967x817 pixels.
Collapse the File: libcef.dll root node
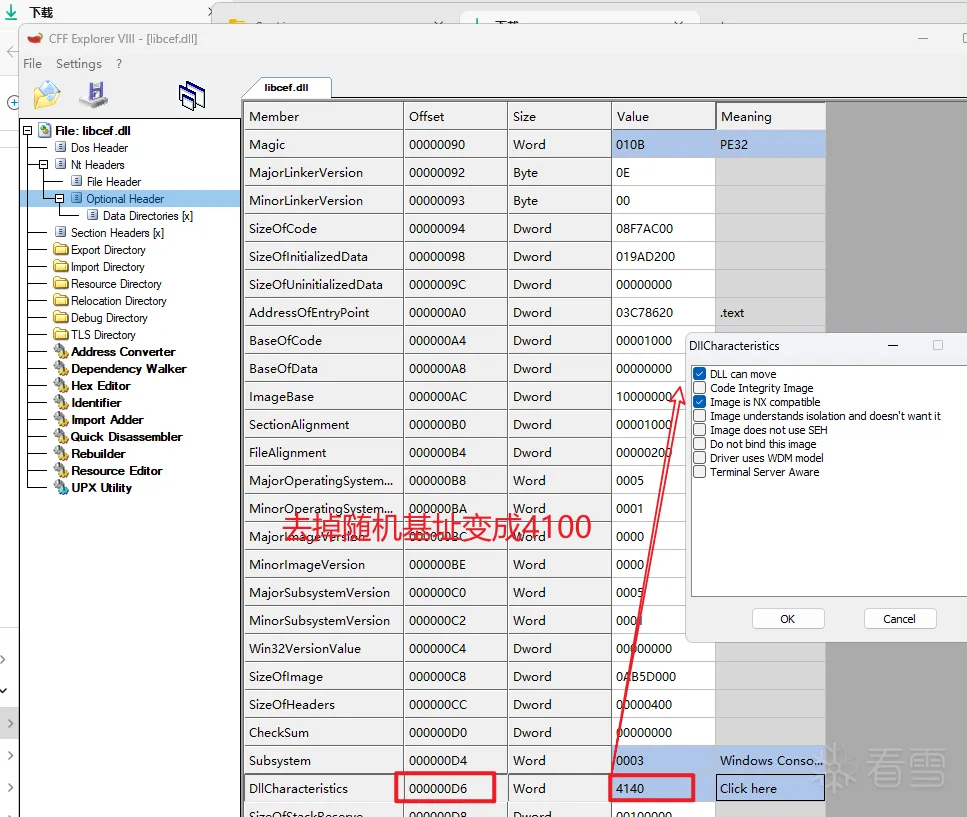(x=28, y=131)
